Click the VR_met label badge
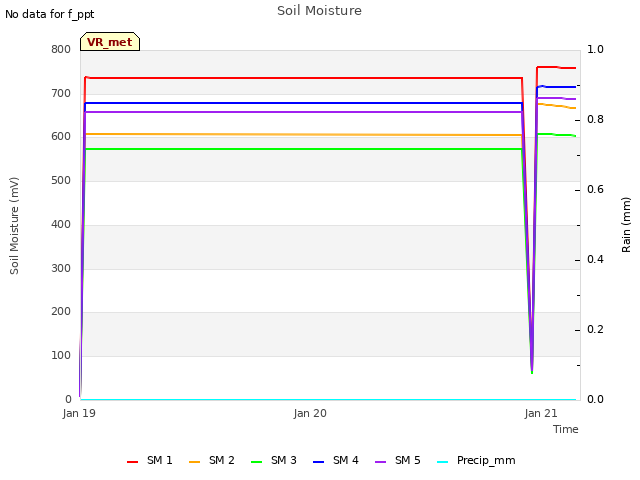Screen dimensions: 640x480 pos(110,42)
